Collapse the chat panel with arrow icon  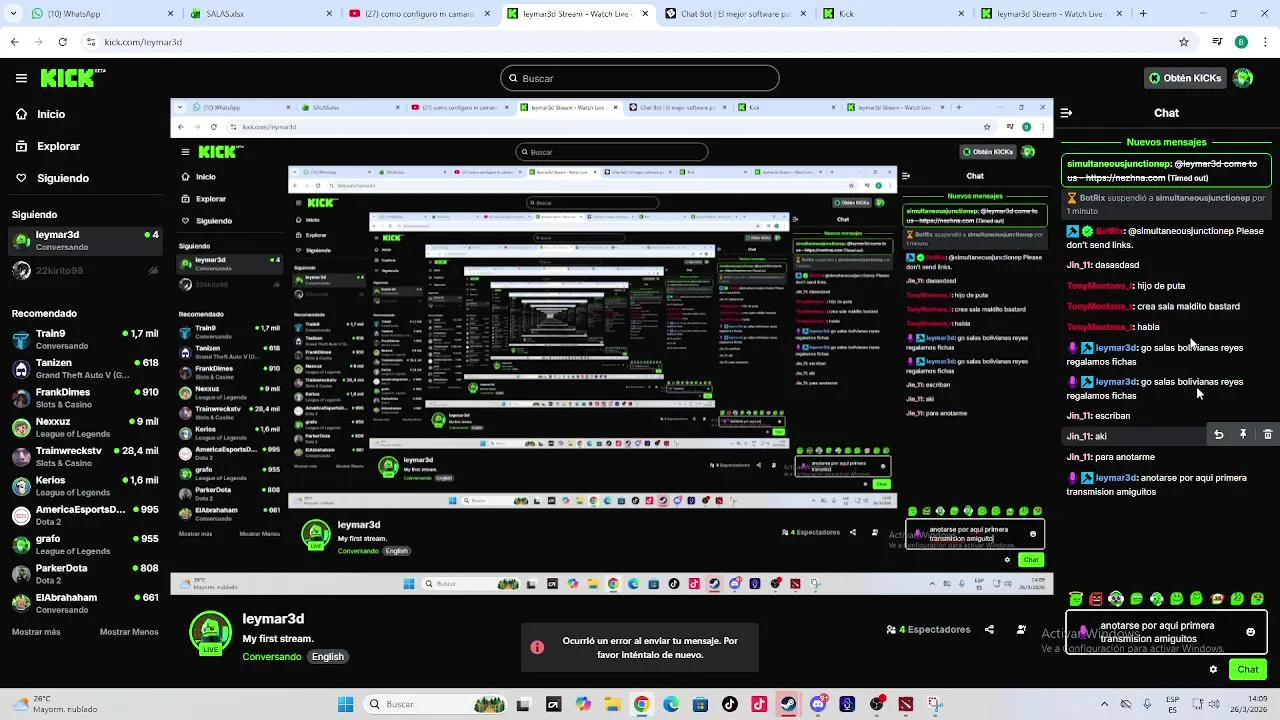coord(1066,113)
